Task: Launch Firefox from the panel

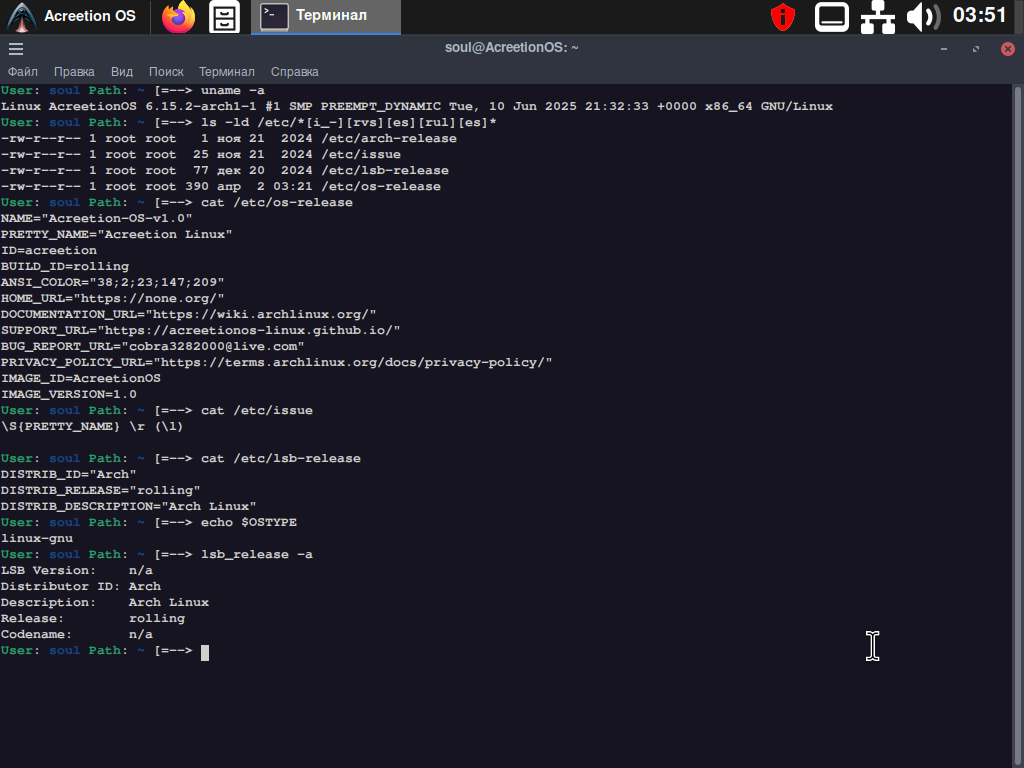Action: (x=178, y=16)
